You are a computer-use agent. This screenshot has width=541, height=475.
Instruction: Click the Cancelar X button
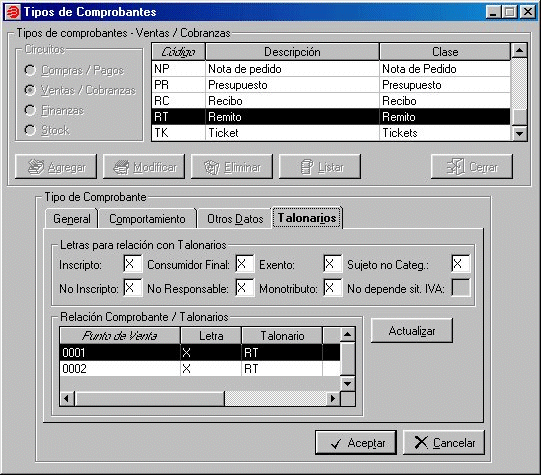pyautogui.click(x=444, y=443)
